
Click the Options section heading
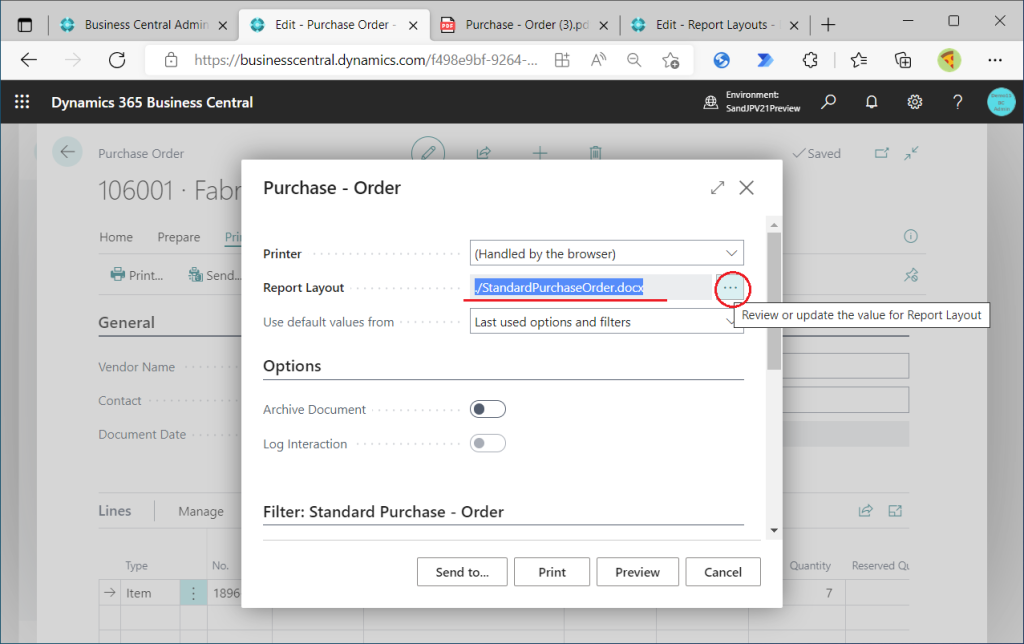tap(292, 366)
